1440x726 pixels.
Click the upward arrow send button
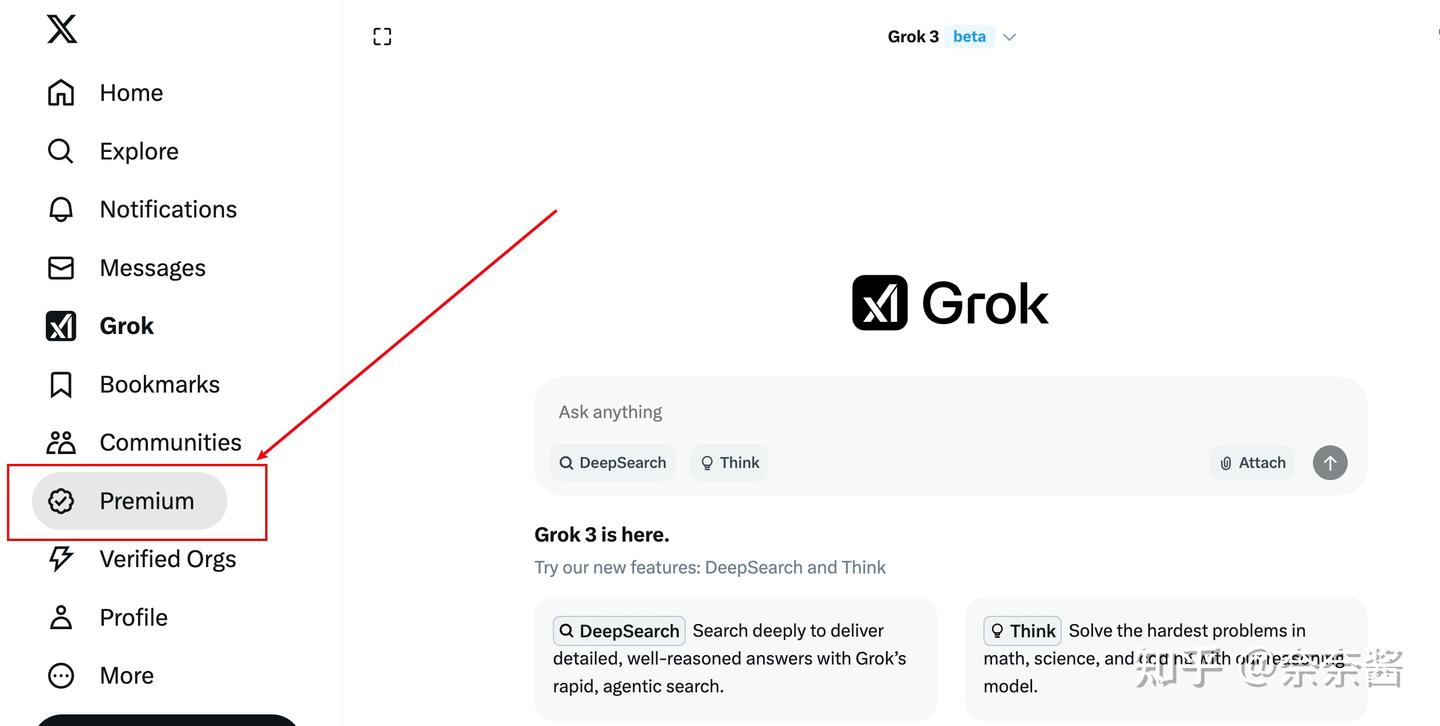click(1330, 463)
